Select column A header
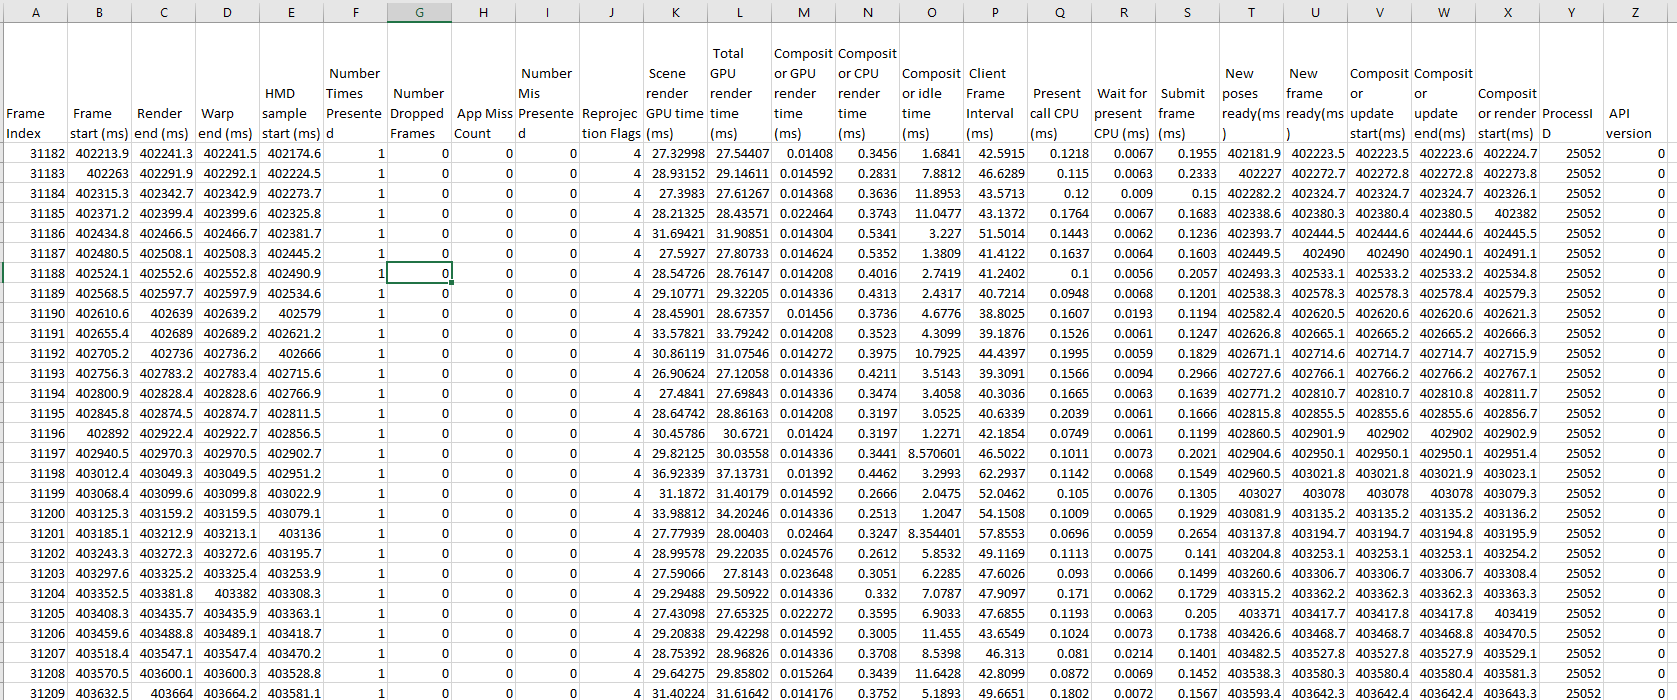The height and width of the screenshot is (700, 1677). click(35, 12)
